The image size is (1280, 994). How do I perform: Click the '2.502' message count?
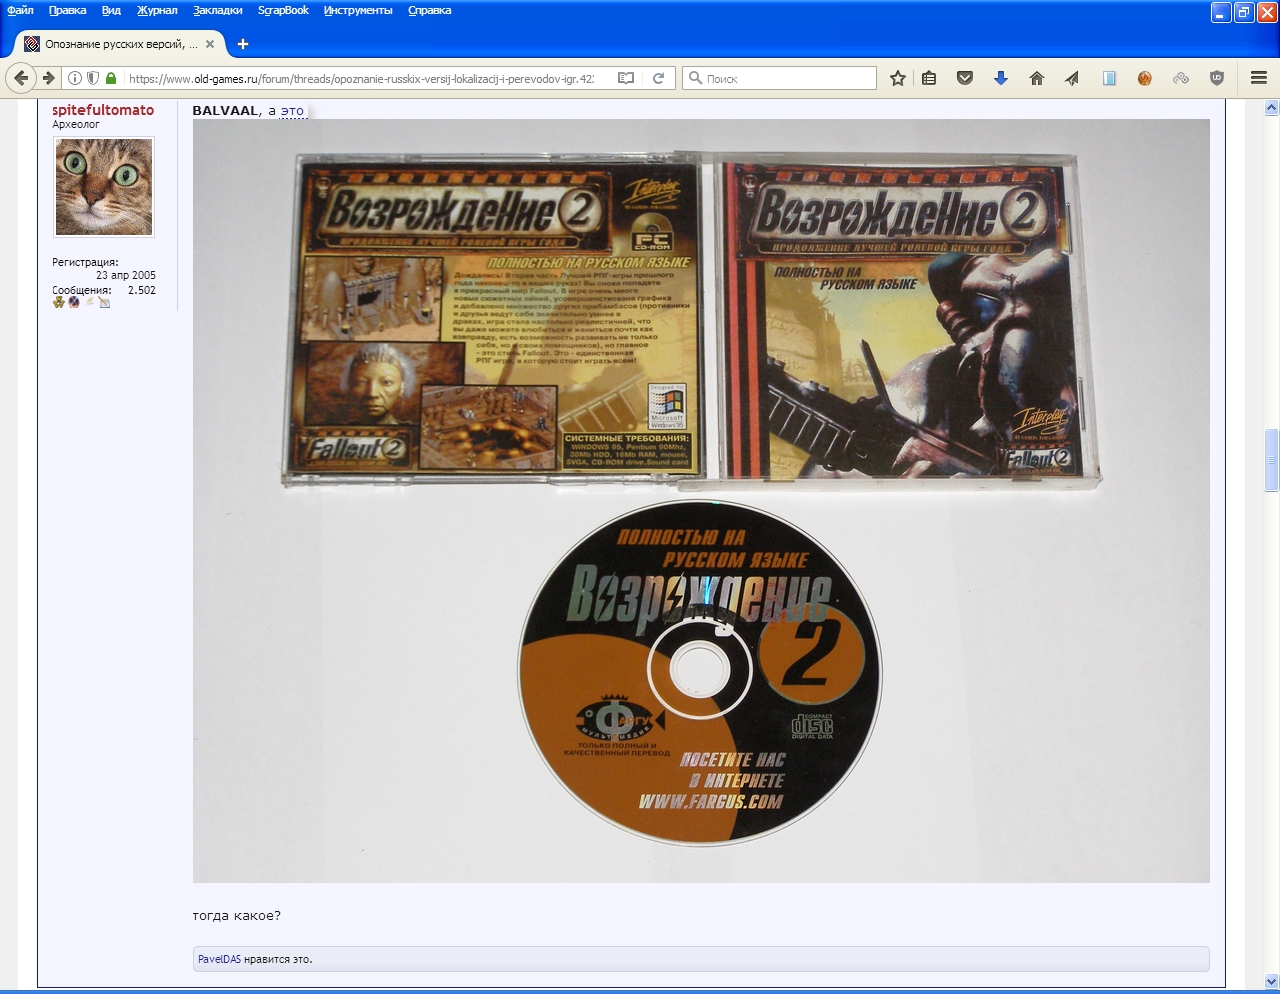click(142, 290)
